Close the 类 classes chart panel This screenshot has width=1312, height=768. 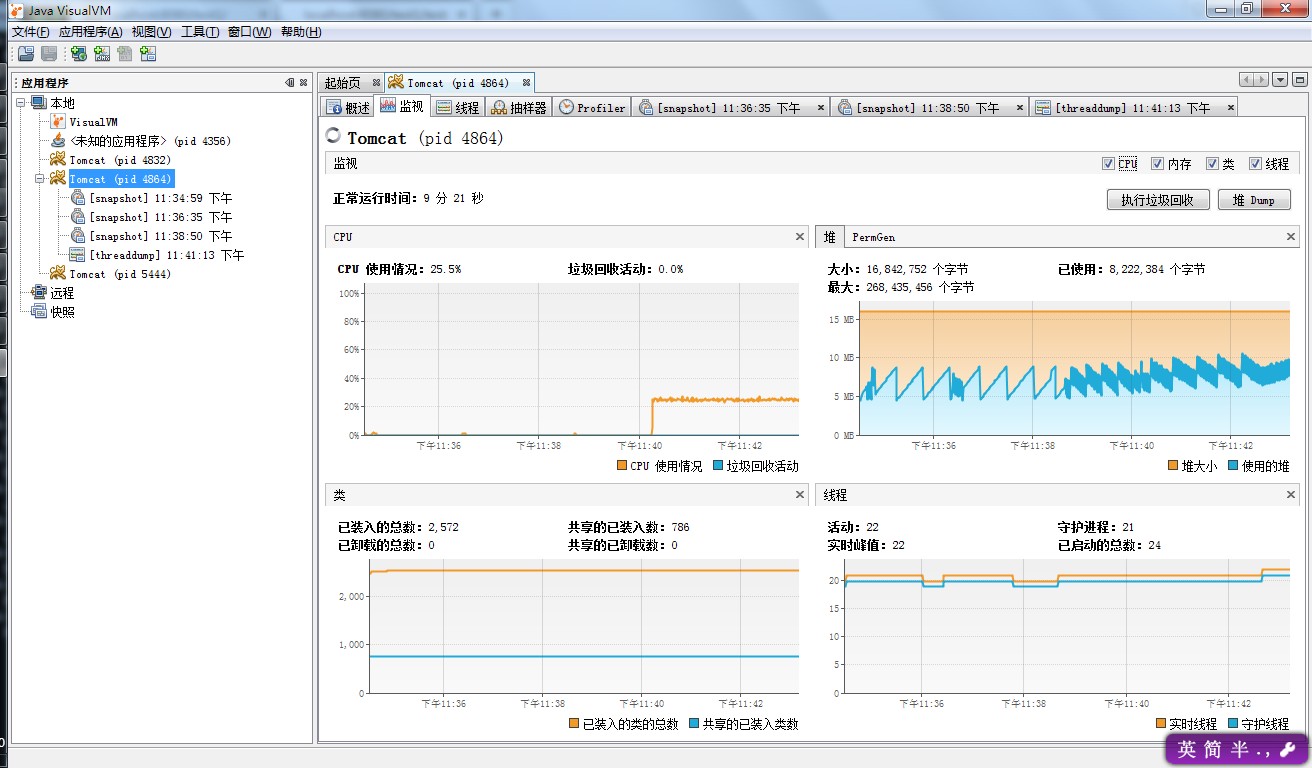800,495
